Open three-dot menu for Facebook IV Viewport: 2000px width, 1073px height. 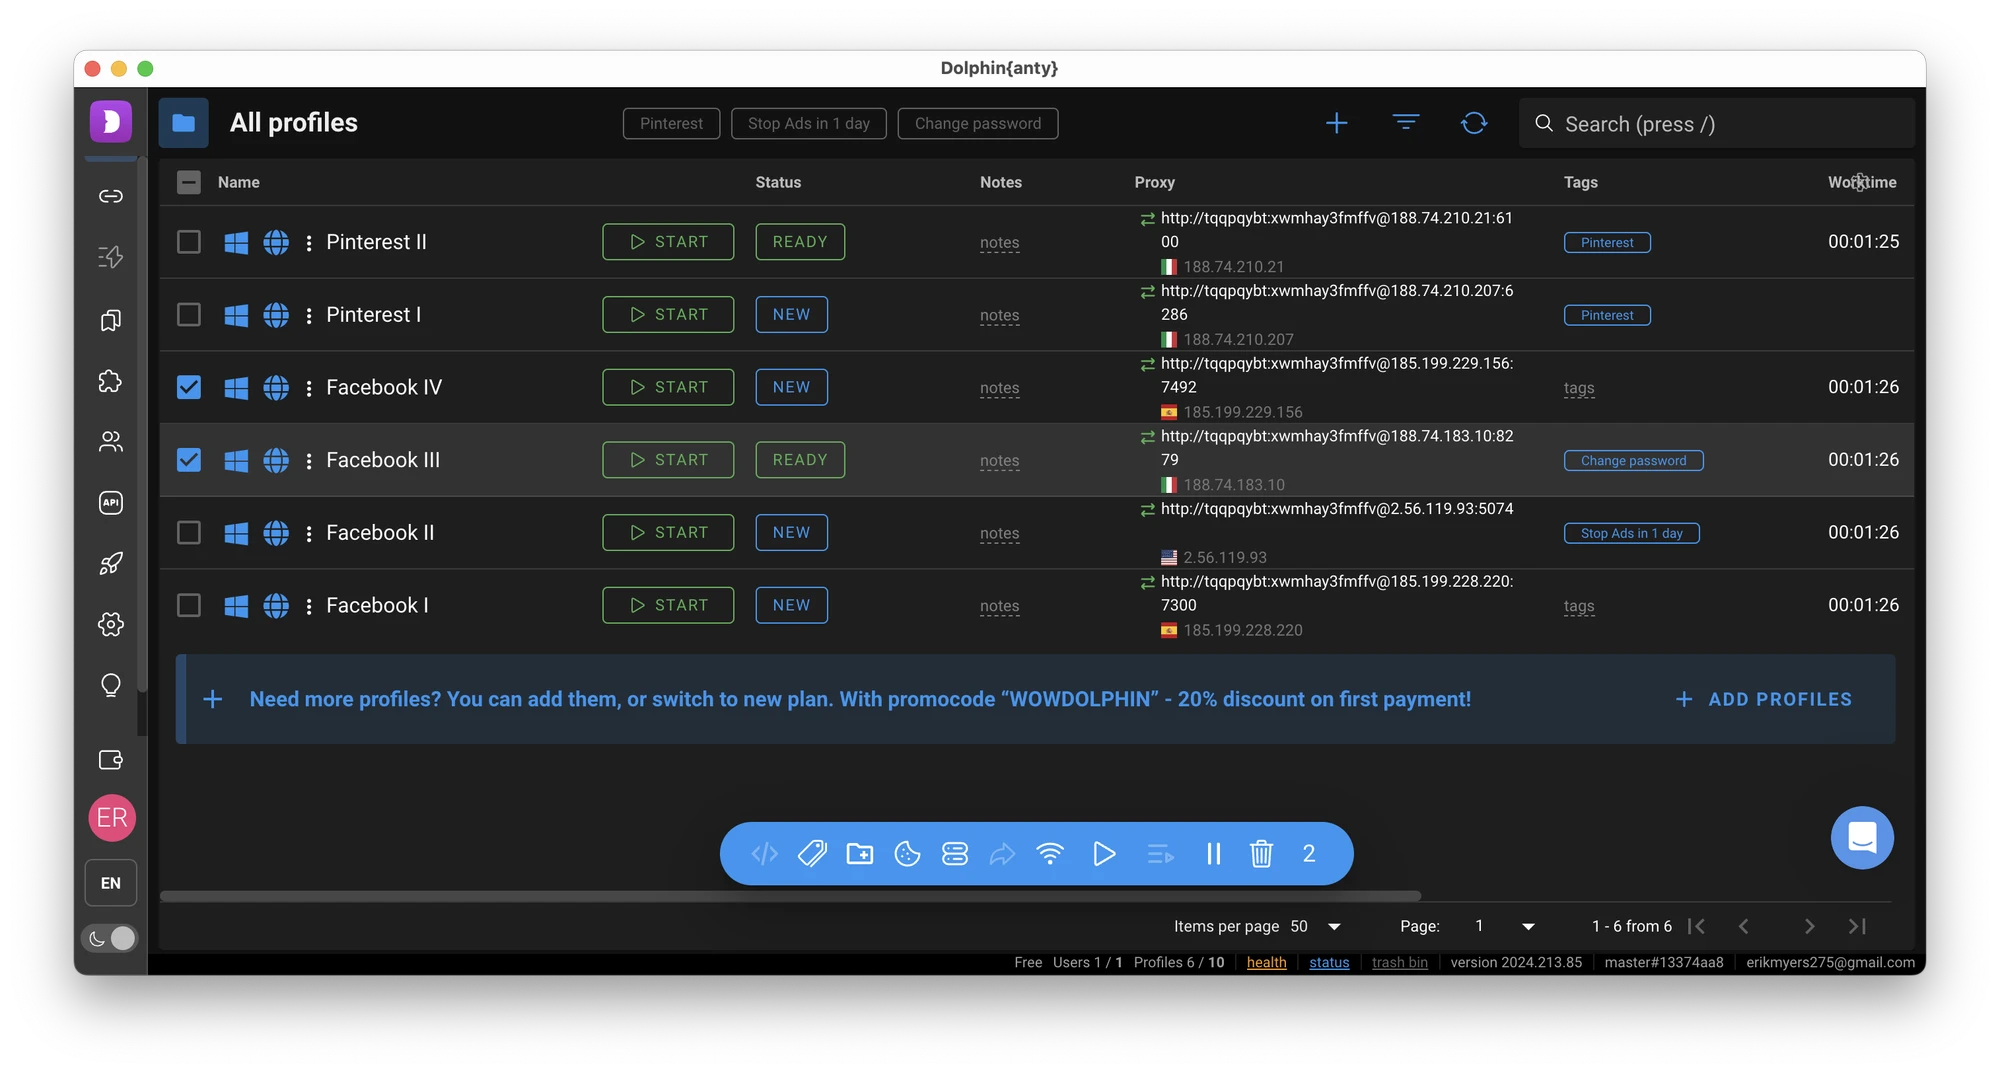[x=309, y=388]
